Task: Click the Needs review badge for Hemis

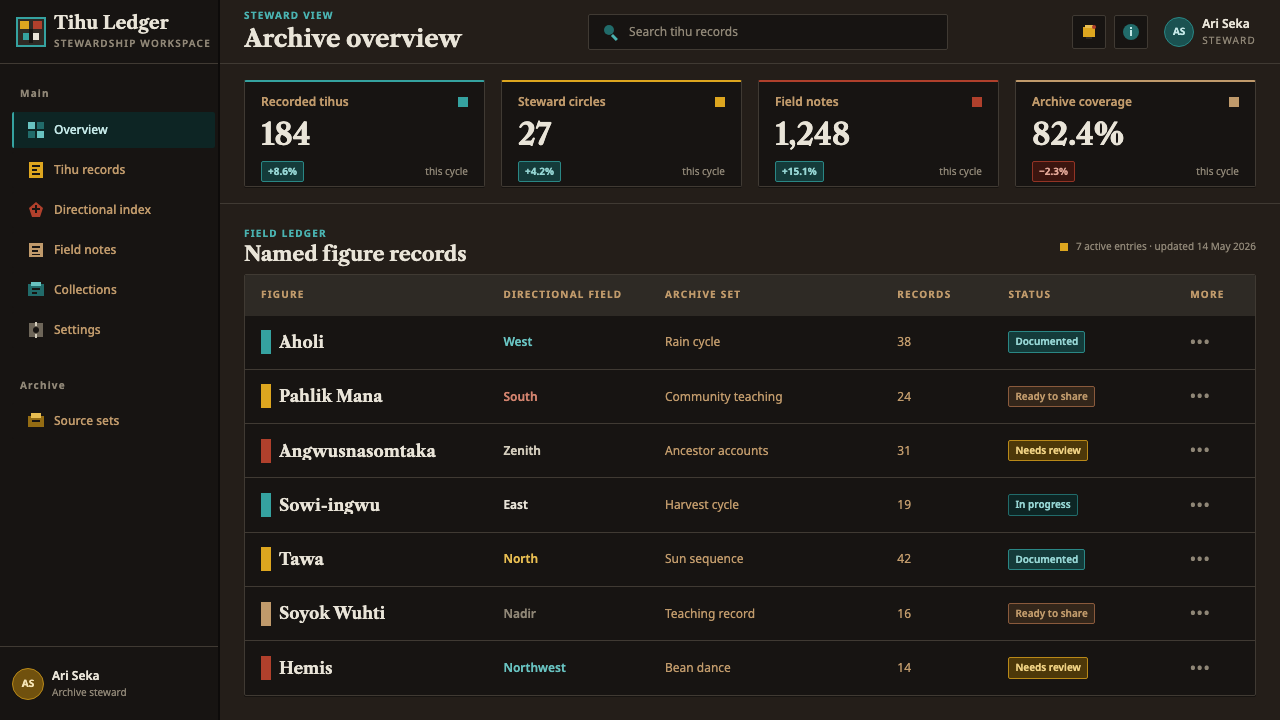Action: [1048, 668]
